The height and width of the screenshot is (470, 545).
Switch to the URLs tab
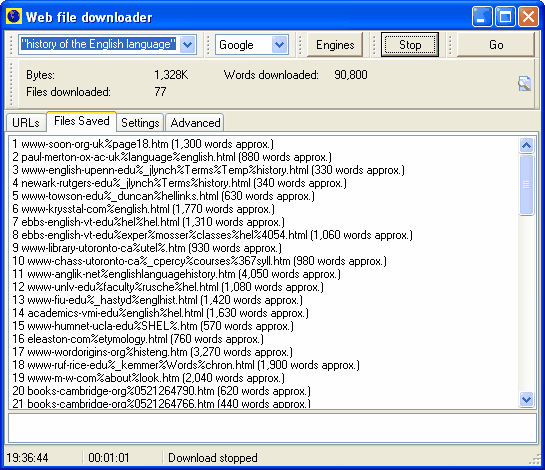[26, 123]
